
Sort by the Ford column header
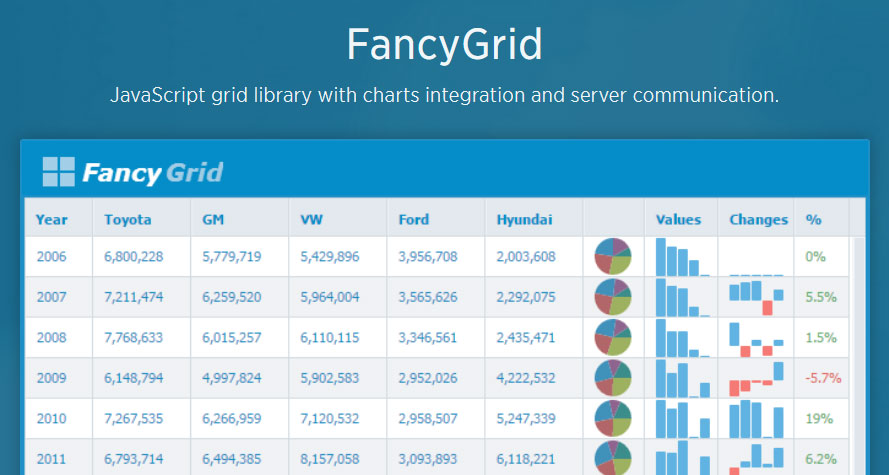pos(435,219)
